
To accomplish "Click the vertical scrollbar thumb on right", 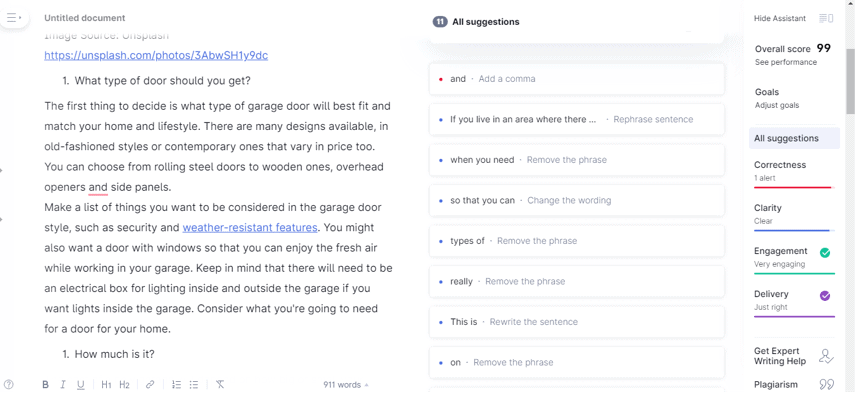I will point(850,81).
